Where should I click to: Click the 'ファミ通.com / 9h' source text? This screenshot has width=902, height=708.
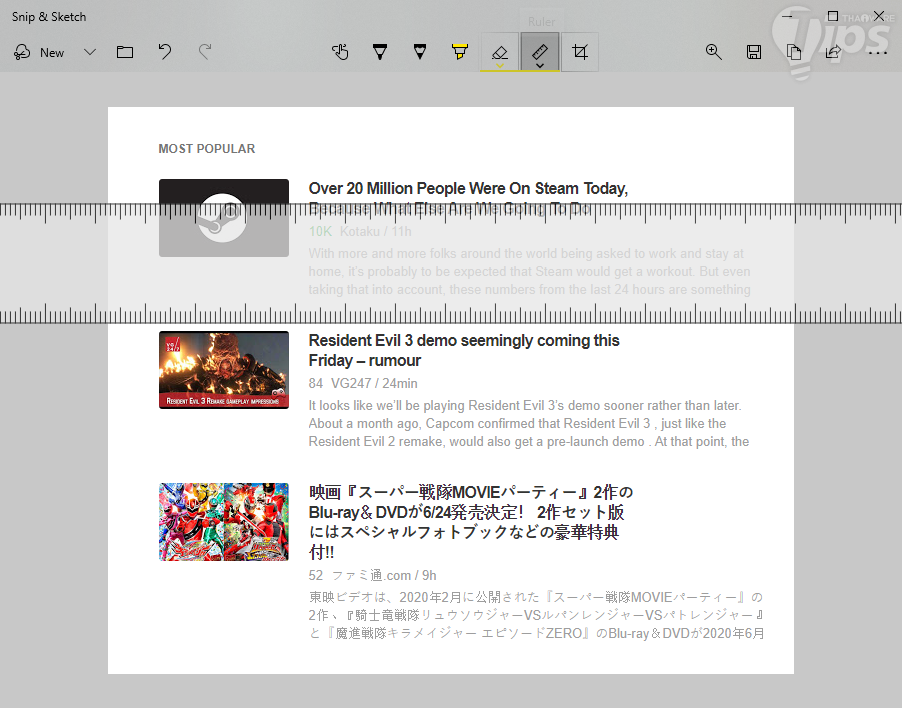click(x=384, y=576)
